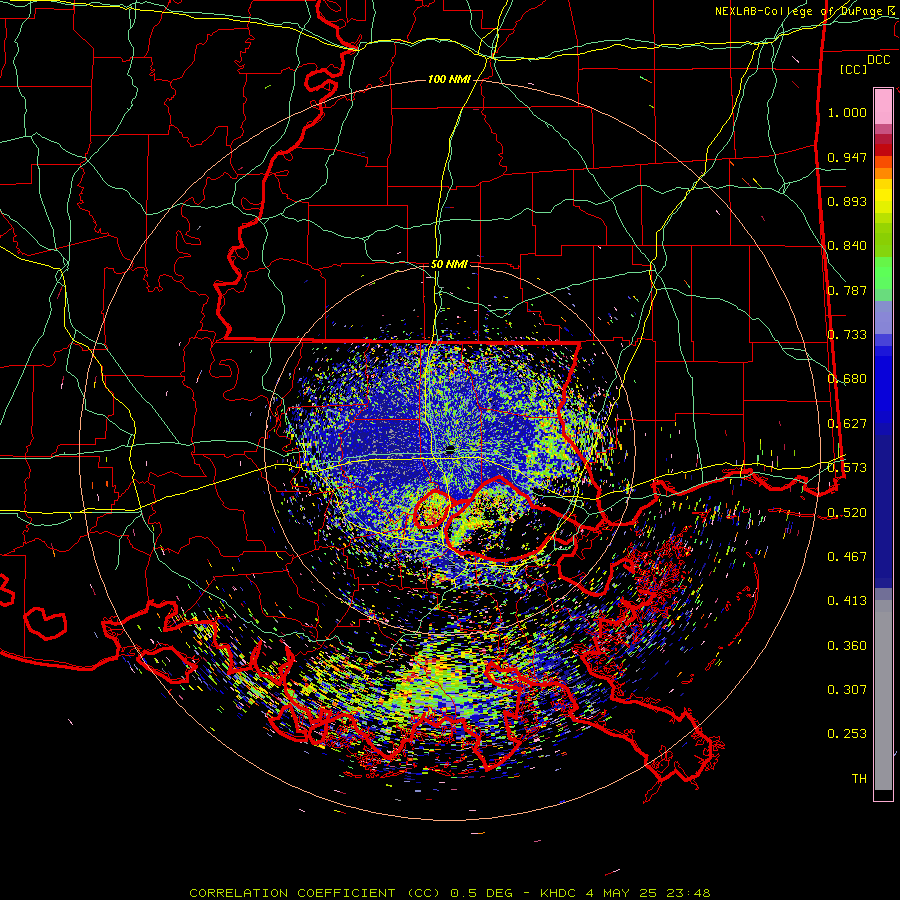Click the 0.840 legend value
900x900 pixels.
coord(847,246)
